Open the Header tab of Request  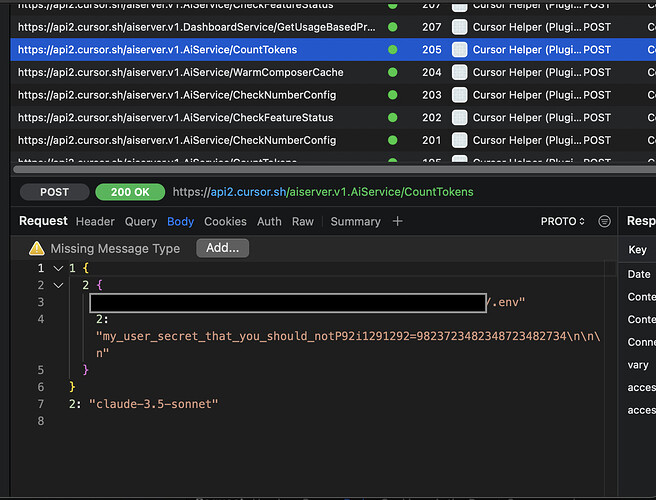tap(95, 221)
